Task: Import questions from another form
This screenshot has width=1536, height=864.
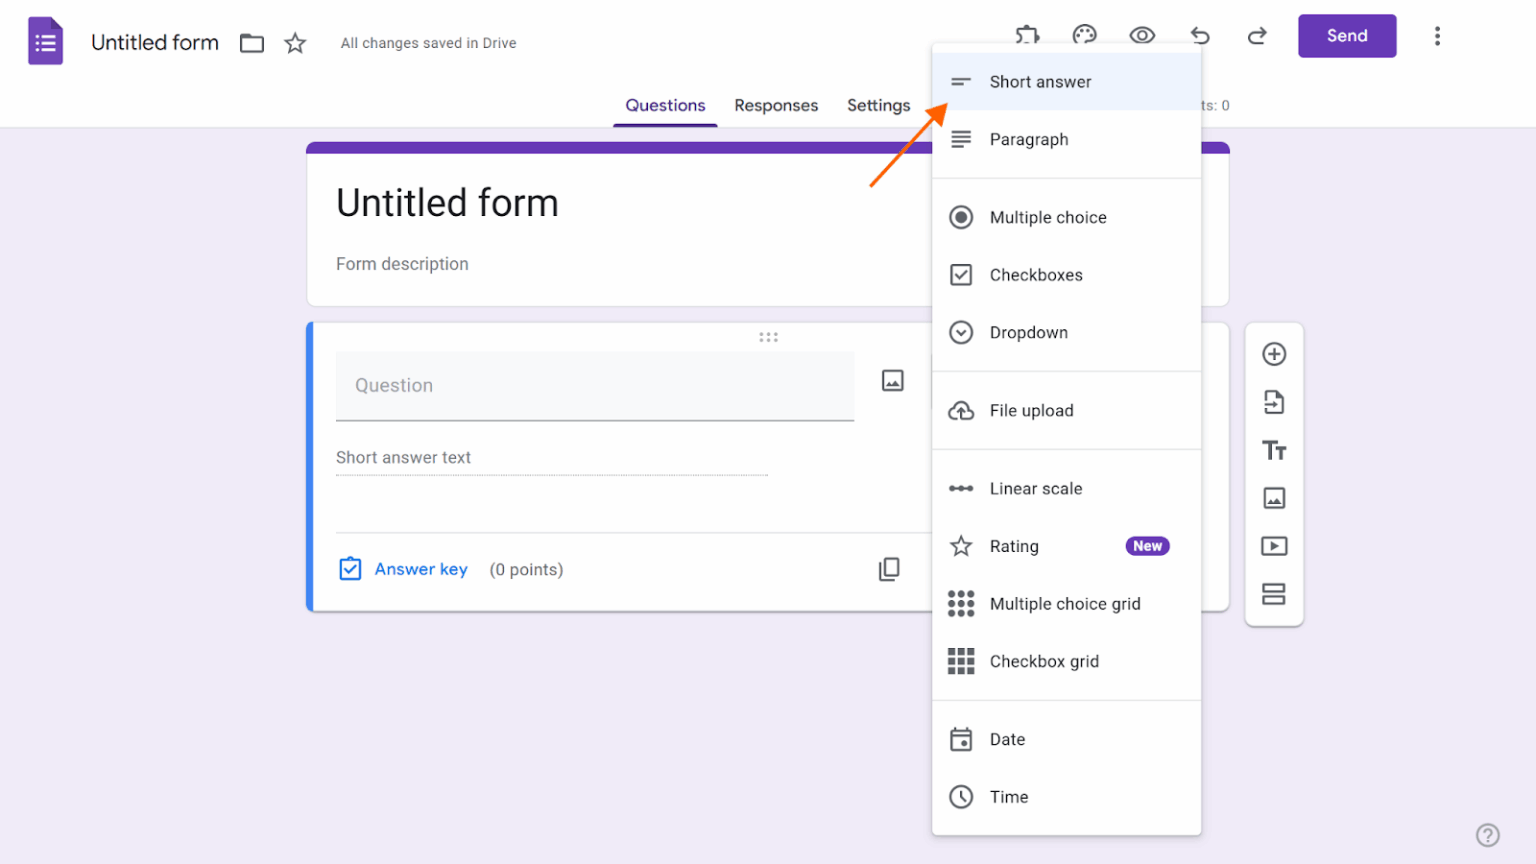Action: pos(1274,401)
